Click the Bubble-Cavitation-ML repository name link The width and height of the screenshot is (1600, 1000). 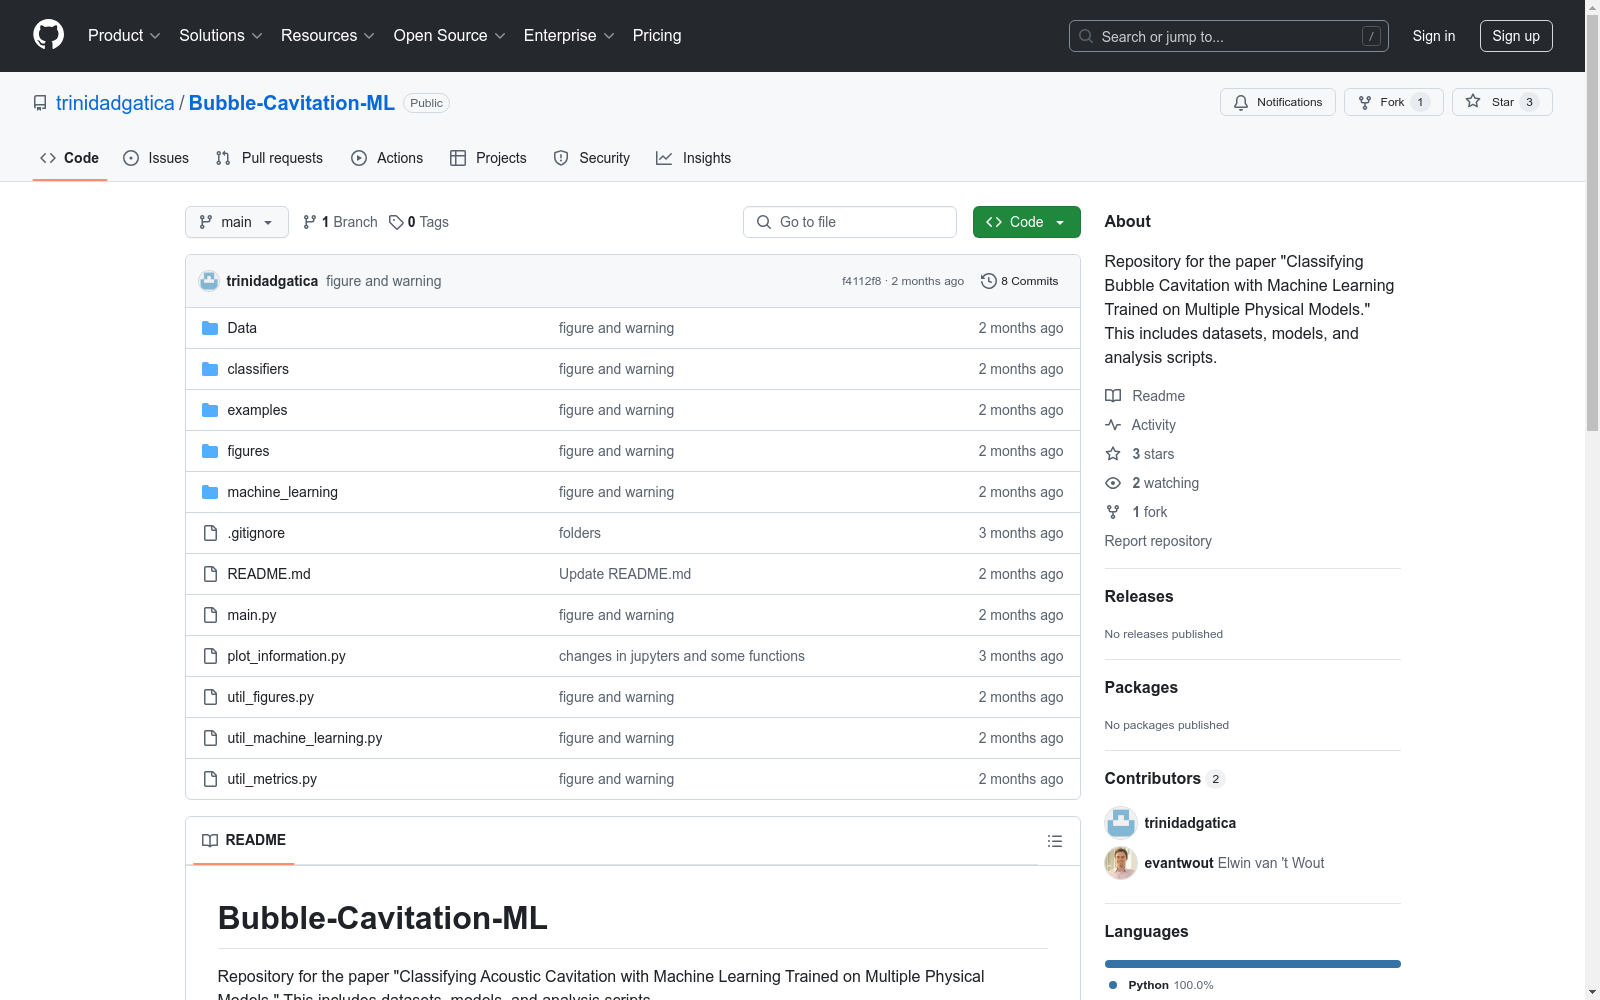click(x=292, y=103)
